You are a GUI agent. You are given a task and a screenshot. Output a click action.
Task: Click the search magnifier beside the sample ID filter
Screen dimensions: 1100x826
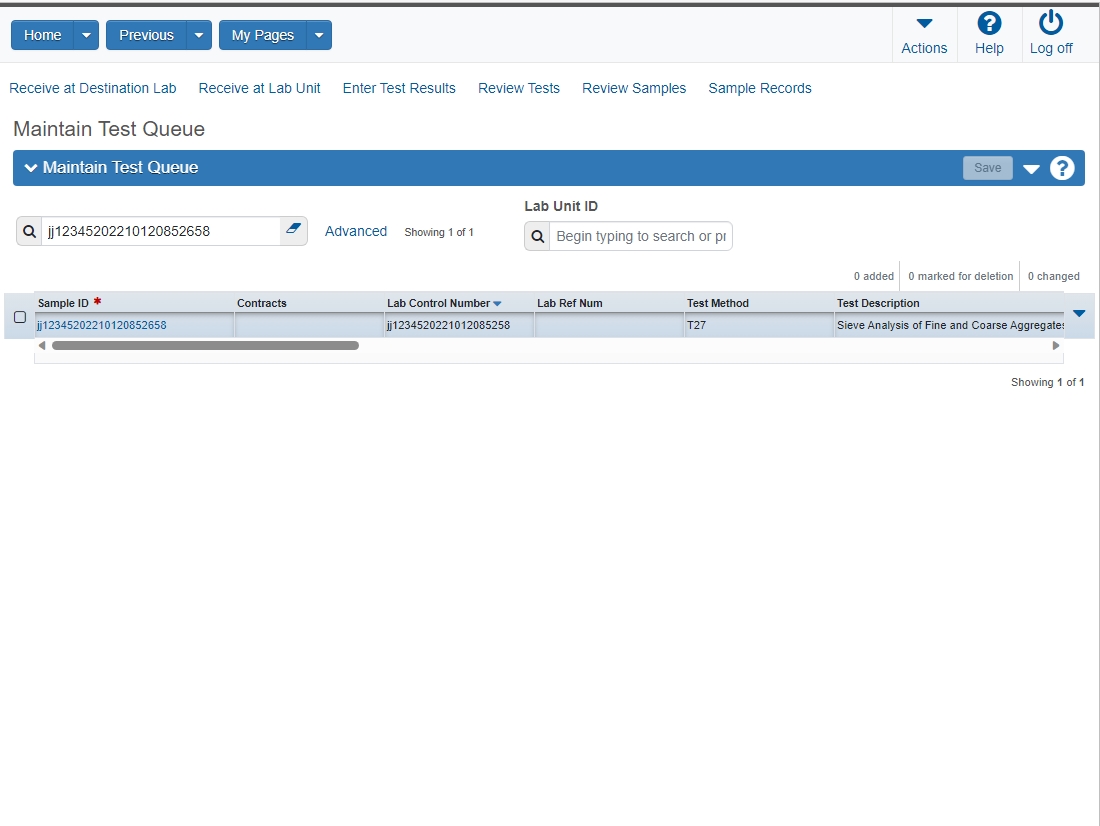tap(29, 232)
